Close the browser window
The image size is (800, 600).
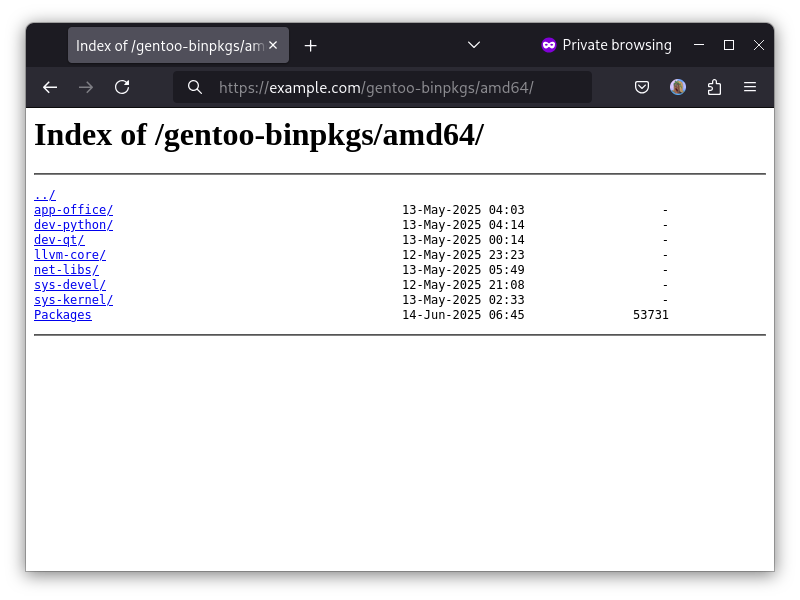pyautogui.click(x=759, y=45)
